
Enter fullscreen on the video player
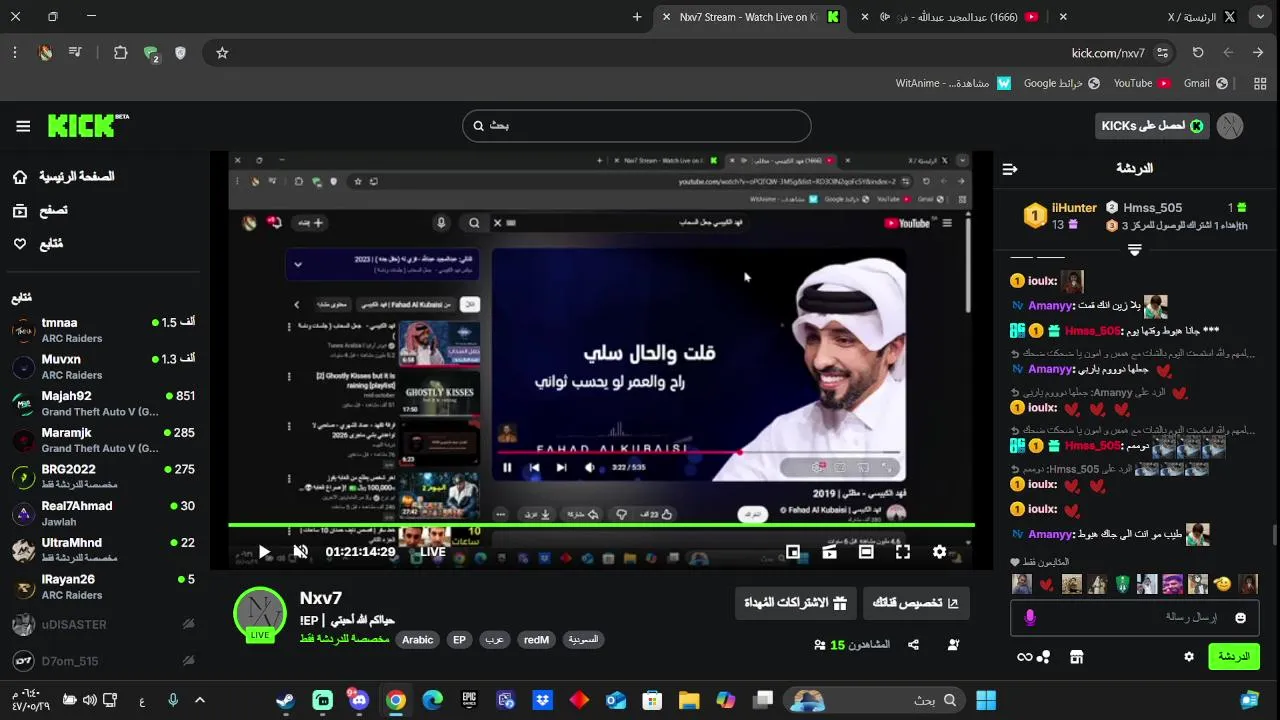(x=902, y=551)
